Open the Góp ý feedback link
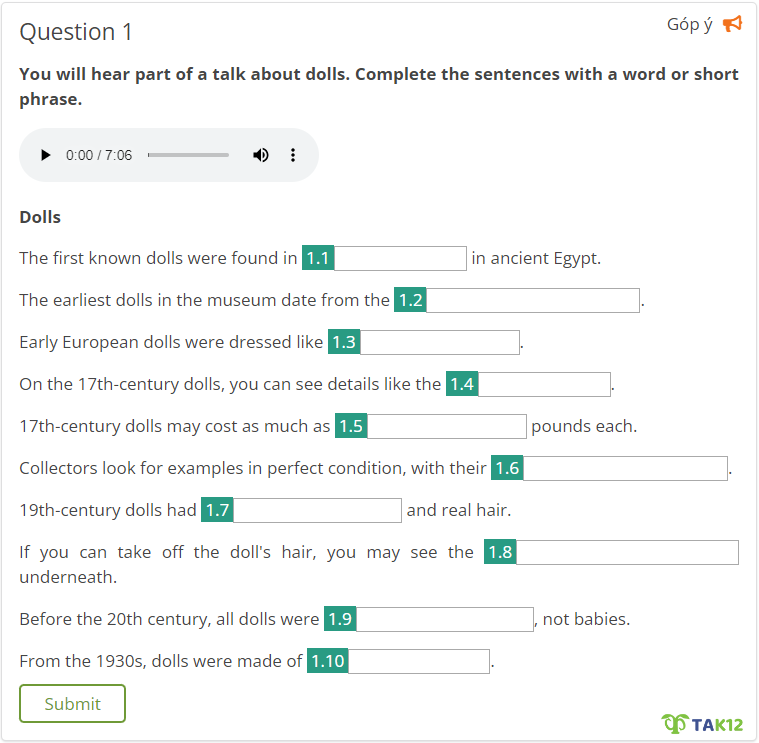Screen dimensions: 759x743 [689, 24]
